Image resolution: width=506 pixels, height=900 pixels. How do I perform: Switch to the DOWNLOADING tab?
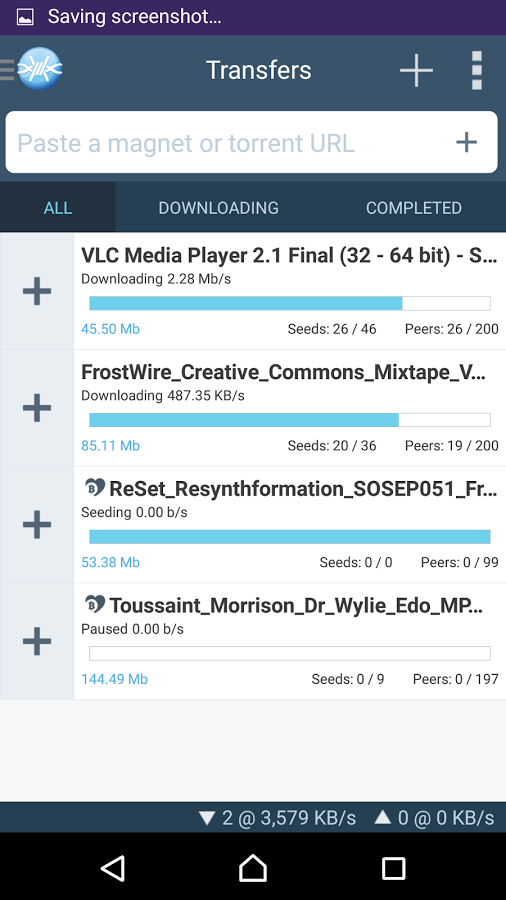coord(219,208)
